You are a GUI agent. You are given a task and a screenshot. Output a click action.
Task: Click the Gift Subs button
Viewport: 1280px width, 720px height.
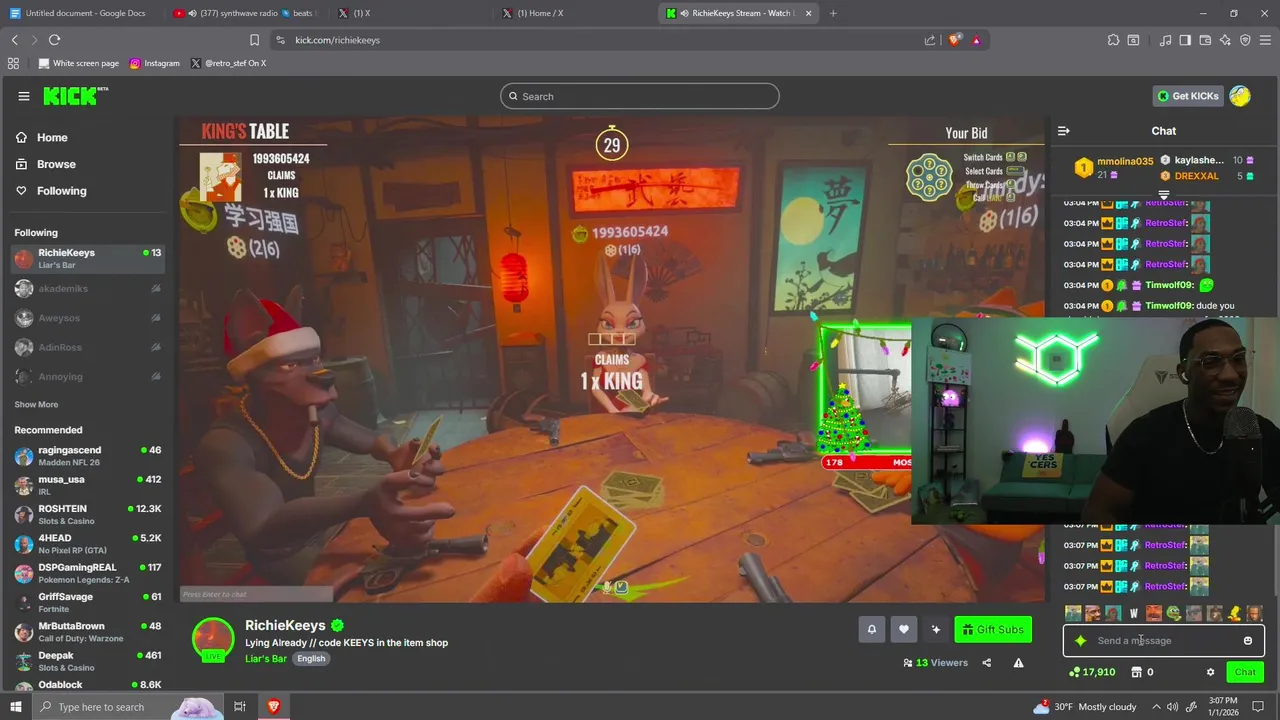tap(993, 629)
